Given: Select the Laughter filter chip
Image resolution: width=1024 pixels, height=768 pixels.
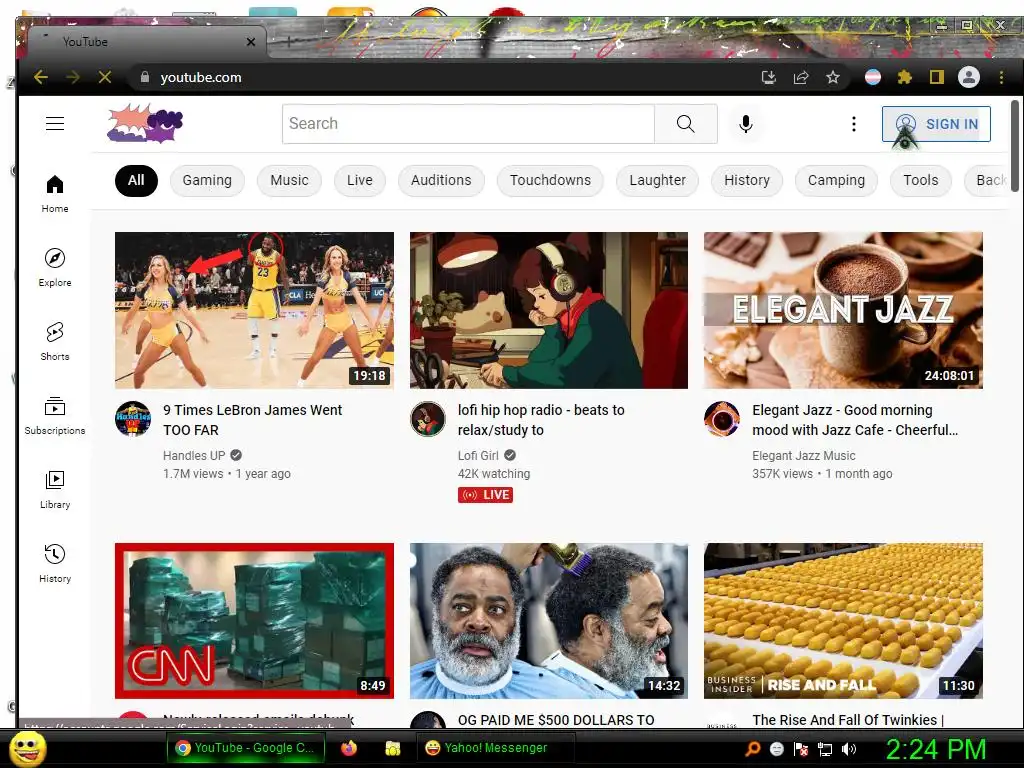Looking at the screenshot, I should (657, 180).
